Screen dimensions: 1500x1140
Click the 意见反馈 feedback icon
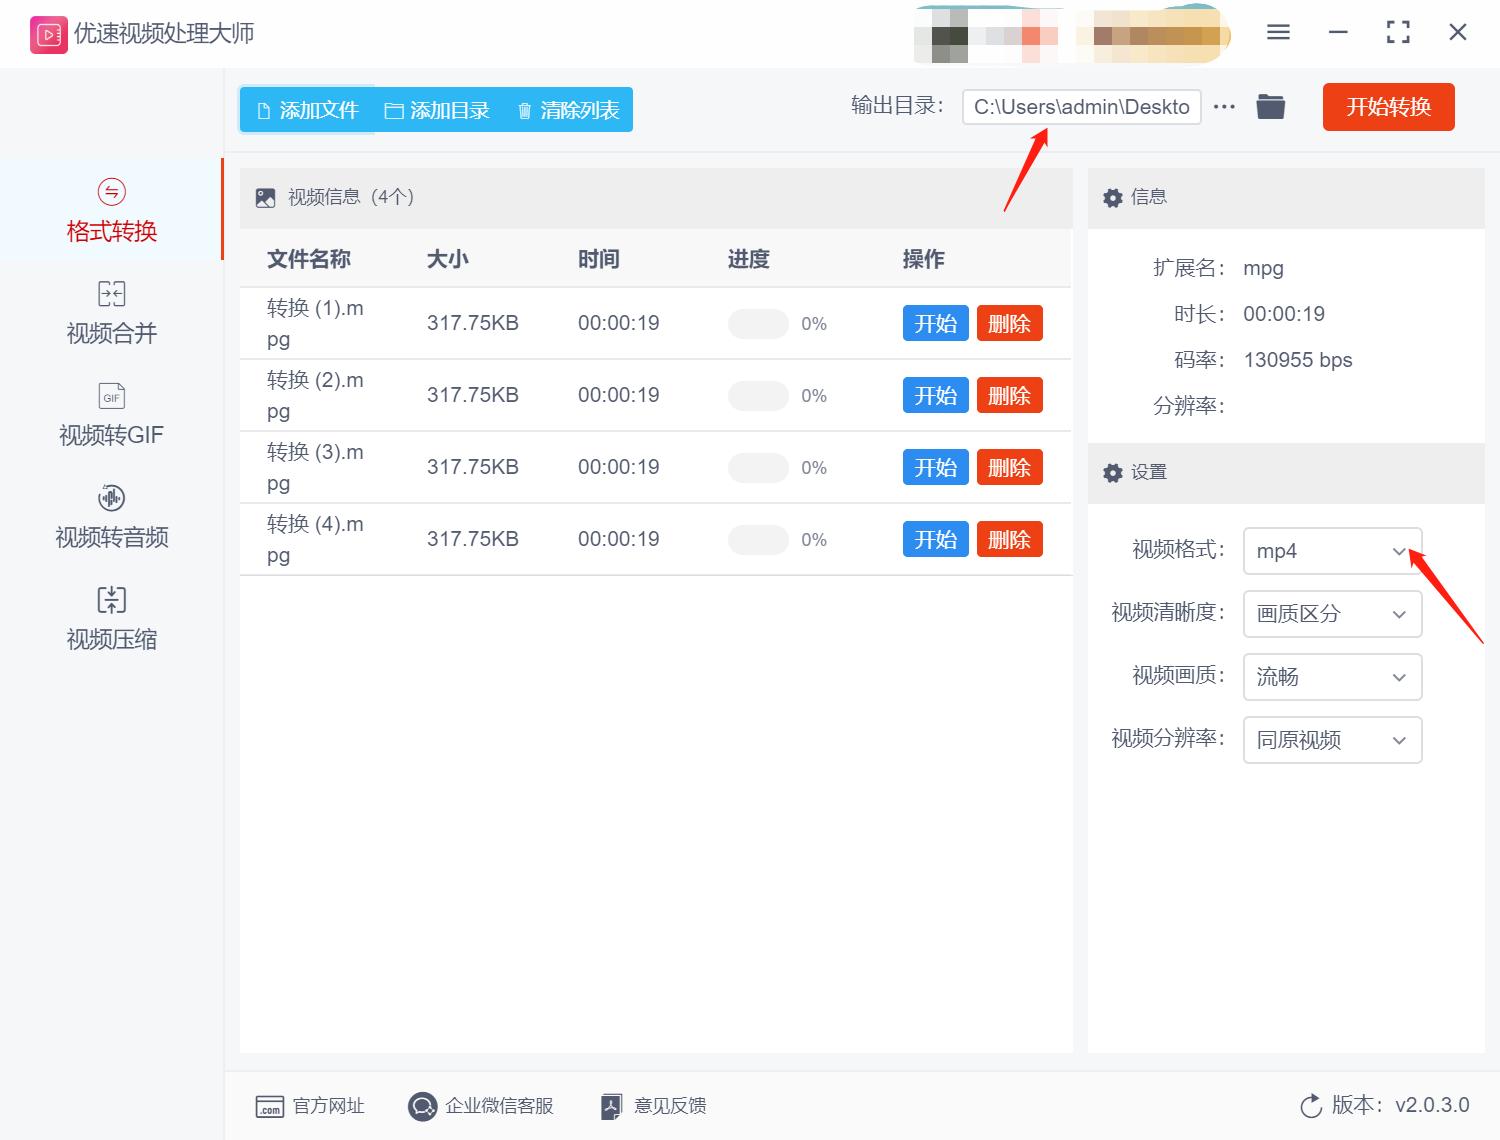[x=611, y=1106]
